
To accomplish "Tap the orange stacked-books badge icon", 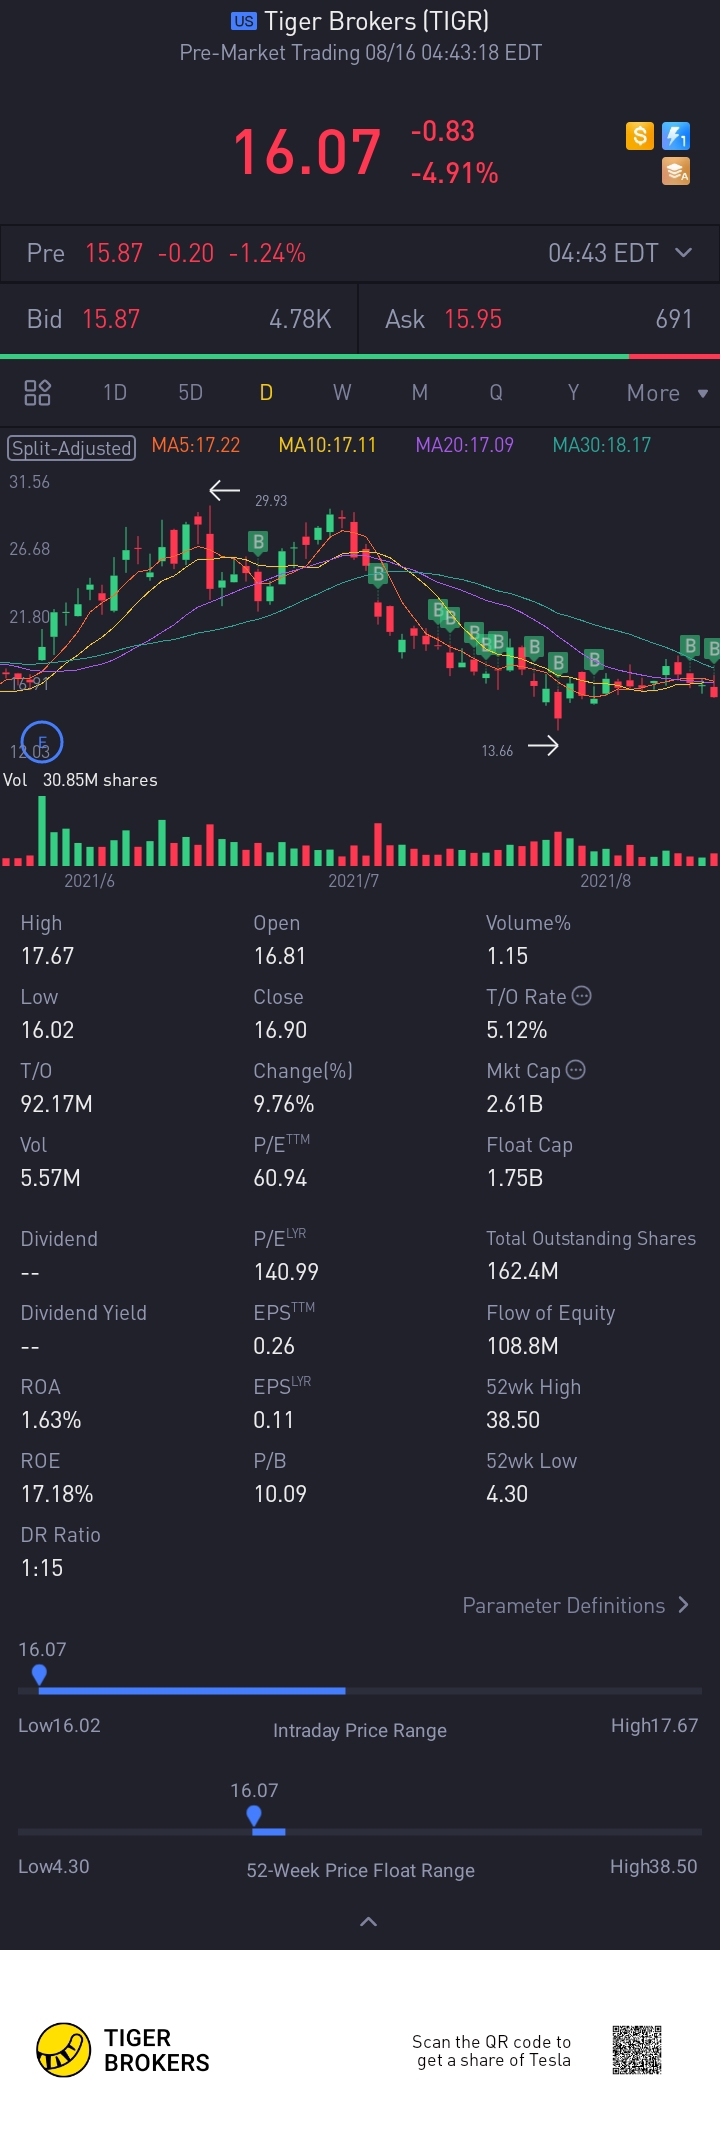I will (676, 172).
